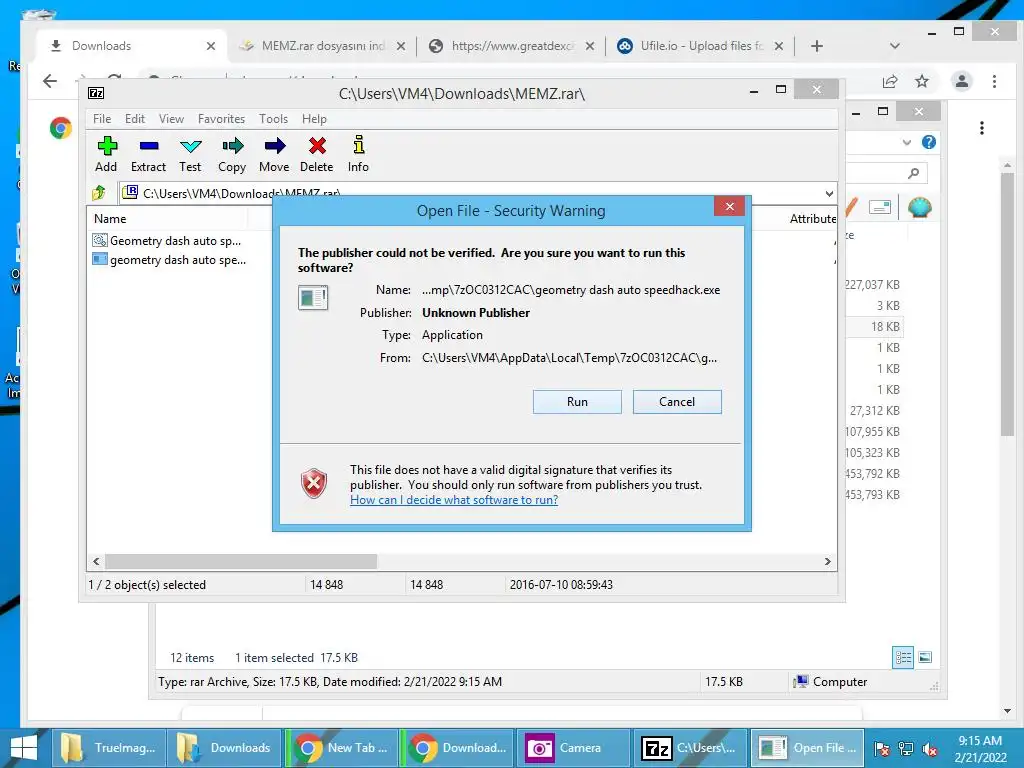This screenshot has height=768, width=1024.
Task: Click 7-Zip scrollbar left arrow
Action: click(x=96, y=562)
